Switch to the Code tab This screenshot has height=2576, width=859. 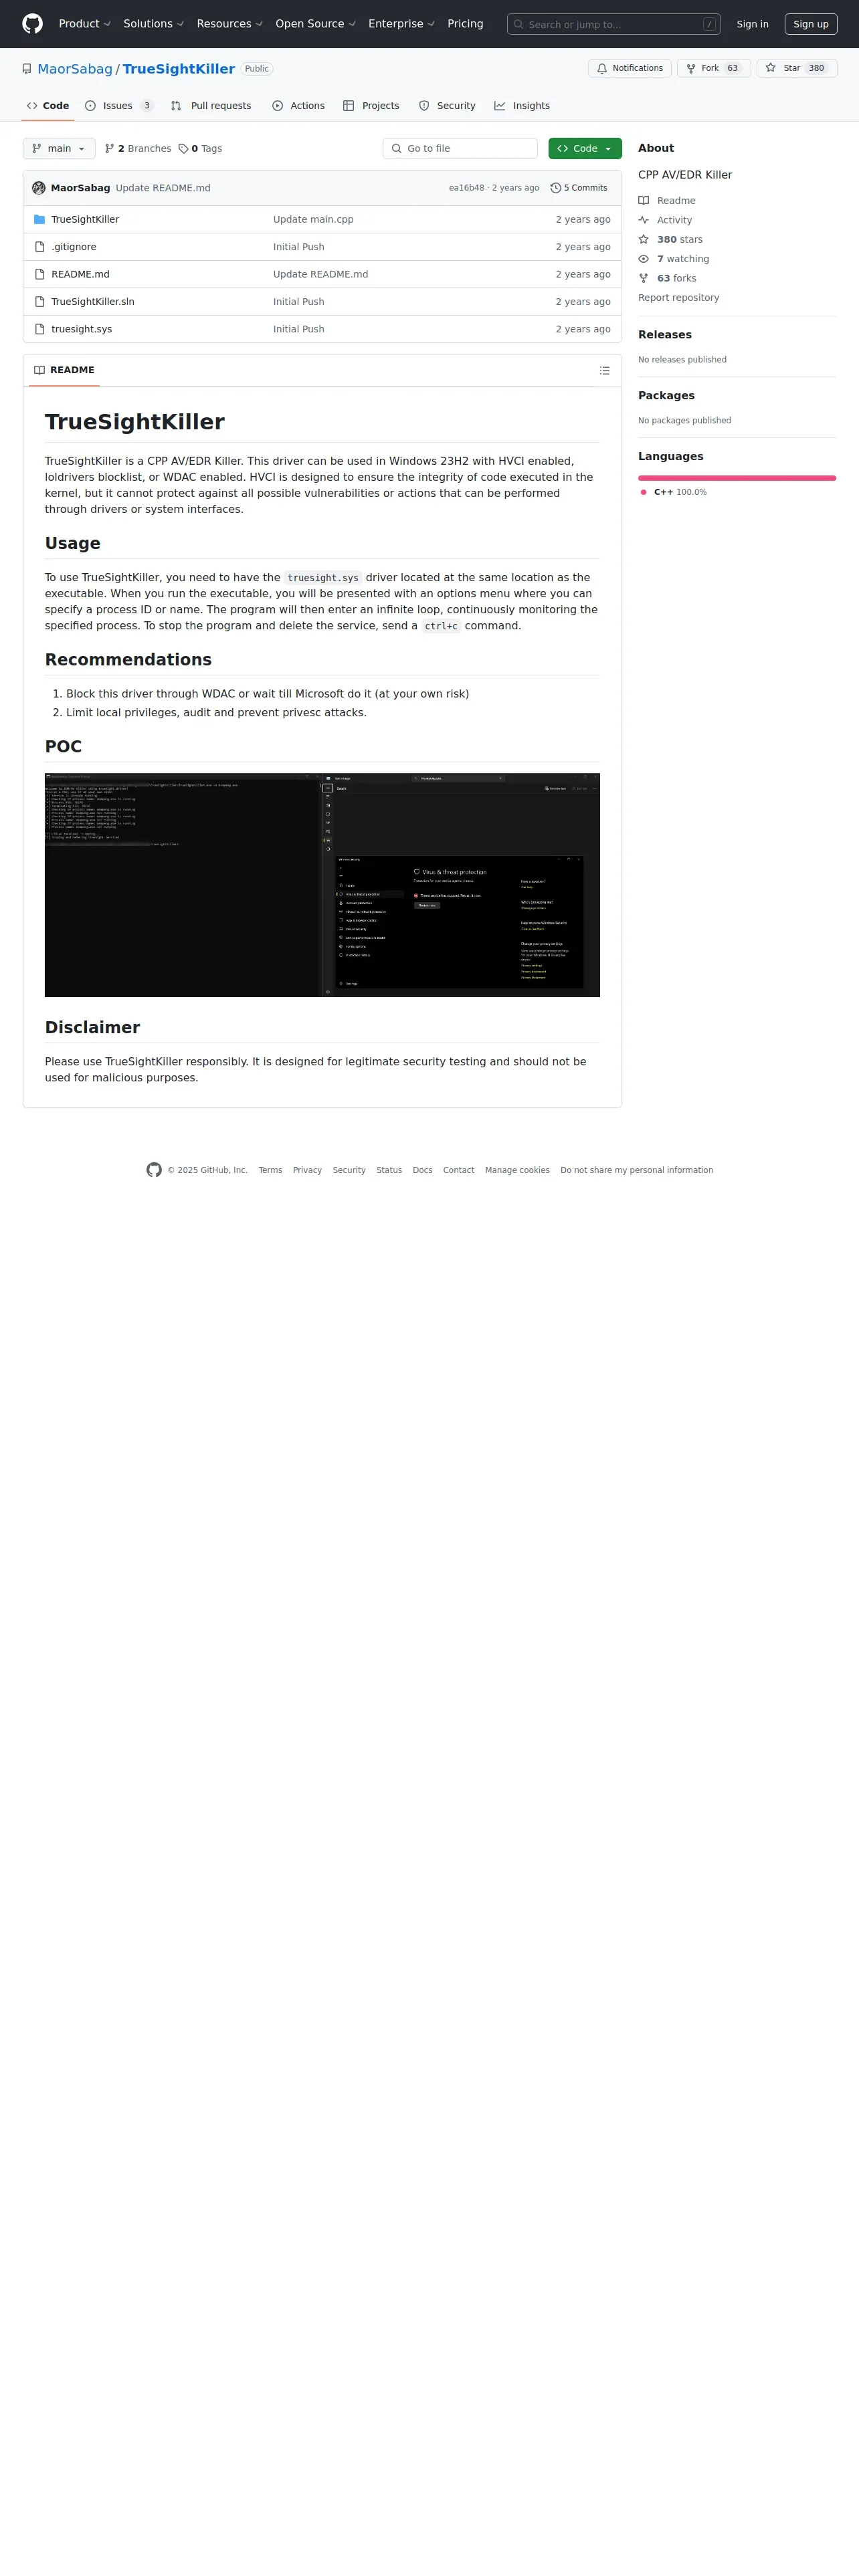(48, 106)
